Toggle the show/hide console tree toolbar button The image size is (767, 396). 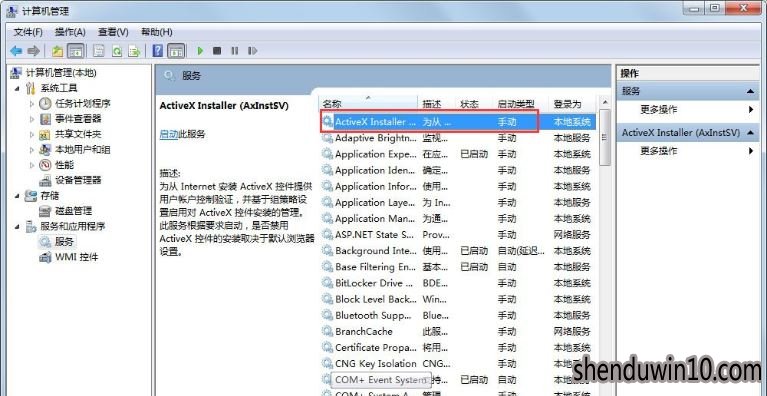pos(75,51)
